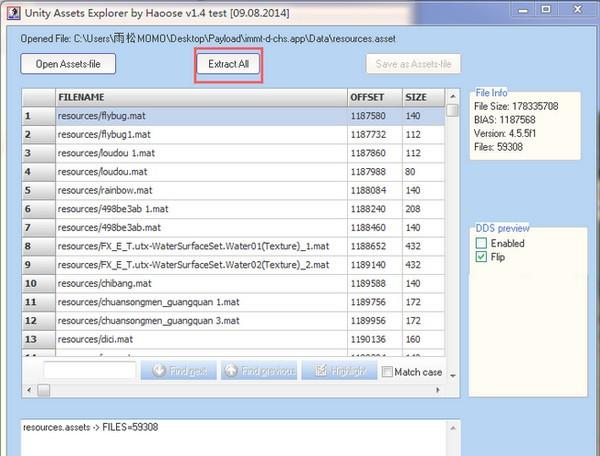Screen dimensions: 600x456
Task: Select the WaterSurfaceSet.Water01(Texture)_1.mat row
Action: click(x=233, y=246)
